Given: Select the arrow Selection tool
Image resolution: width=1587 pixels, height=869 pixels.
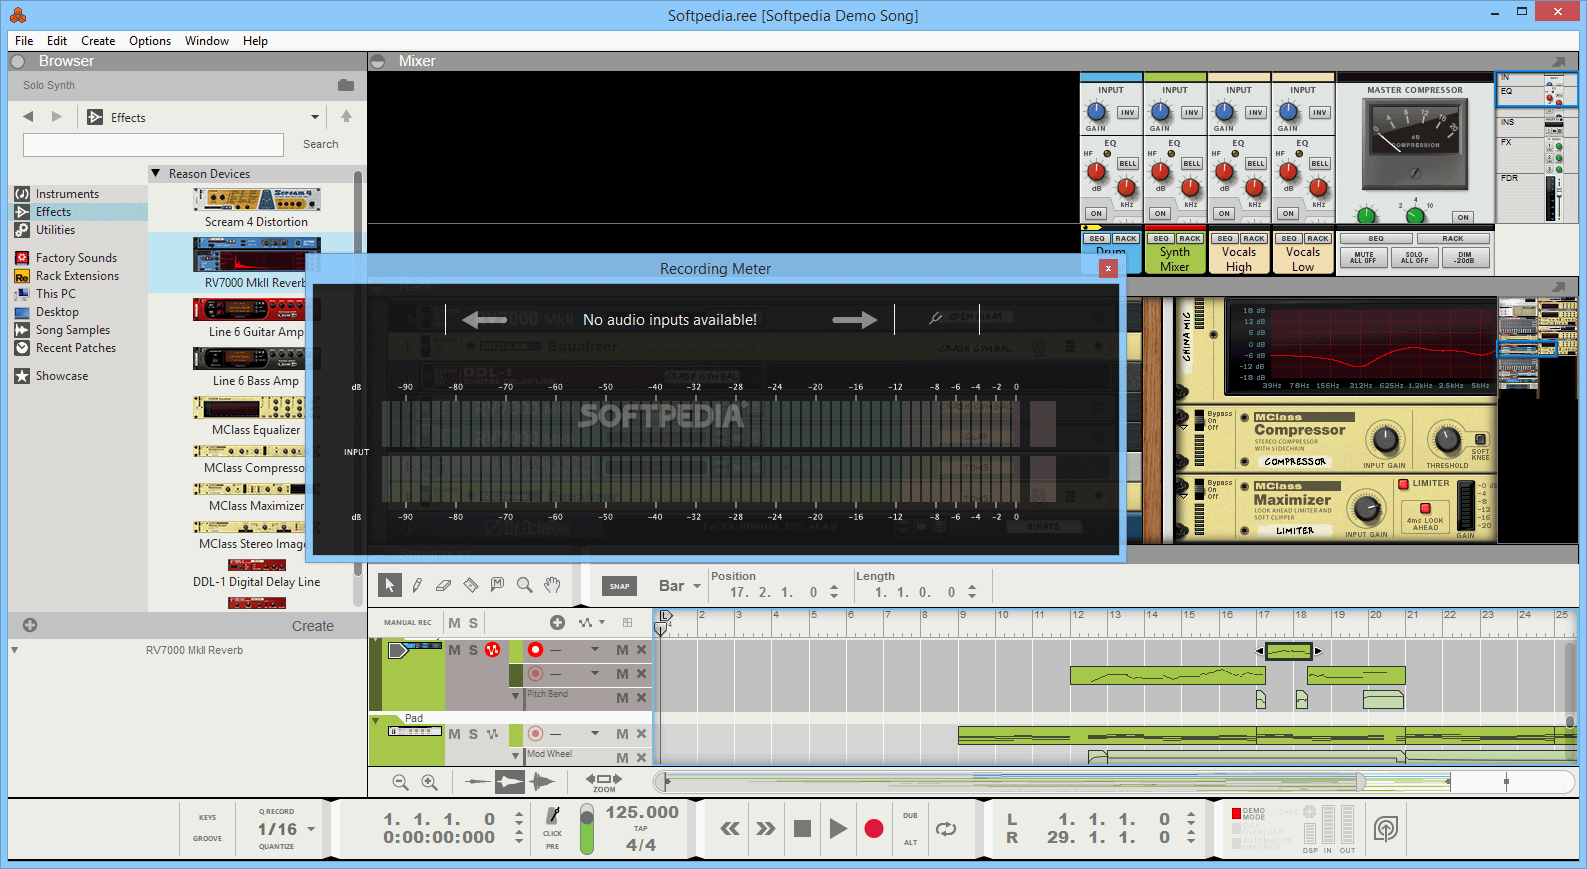Looking at the screenshot, I should 390,585.
